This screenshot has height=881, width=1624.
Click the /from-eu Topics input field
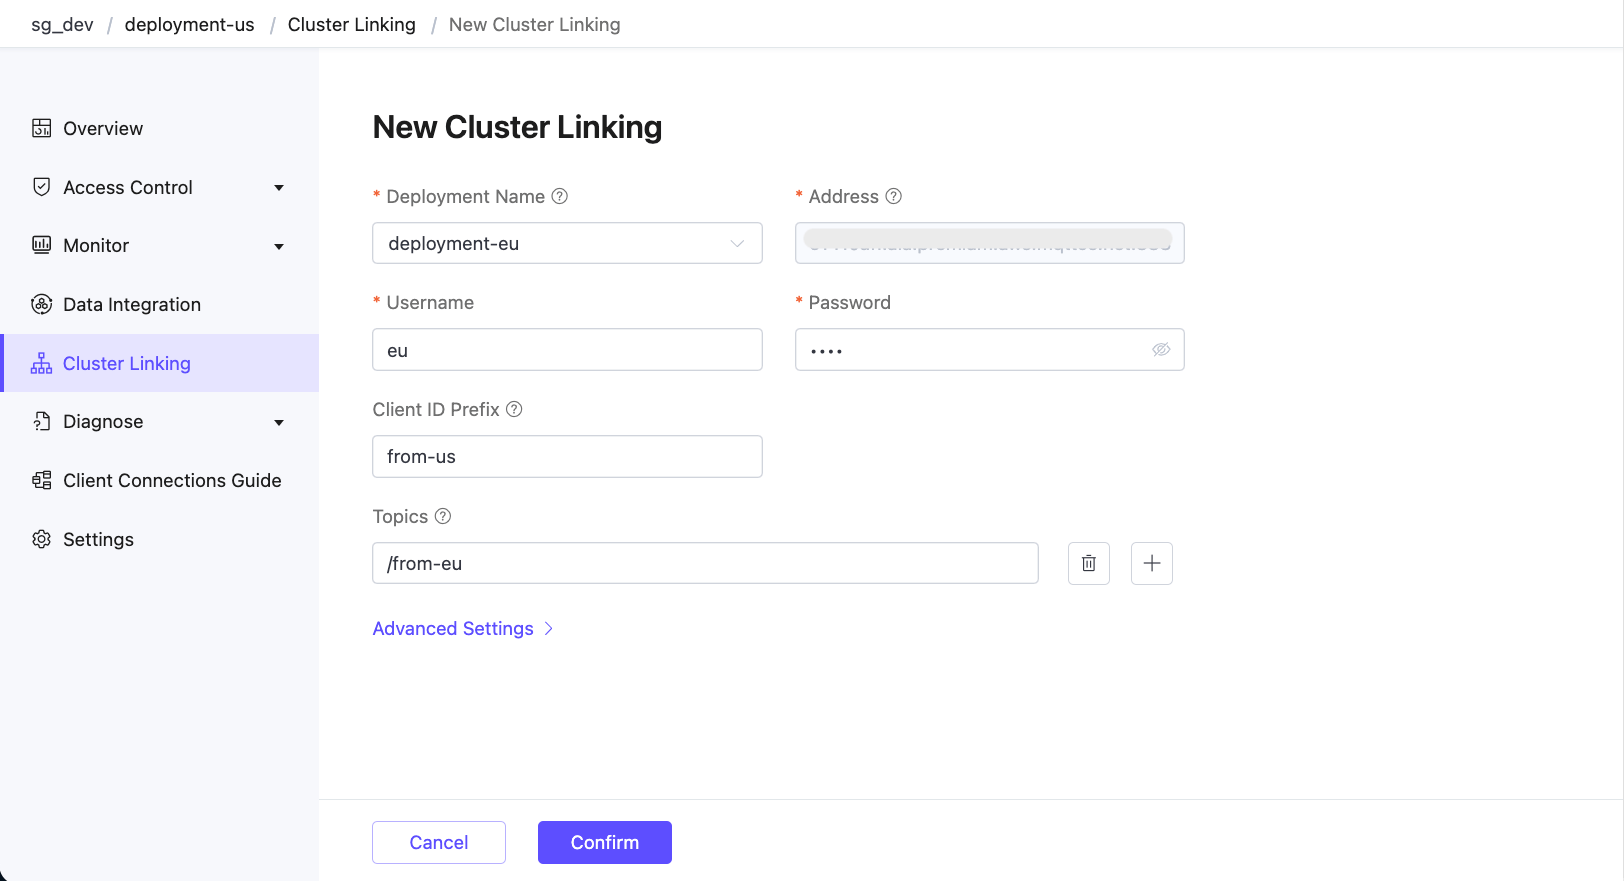click(x=705, y=563)
